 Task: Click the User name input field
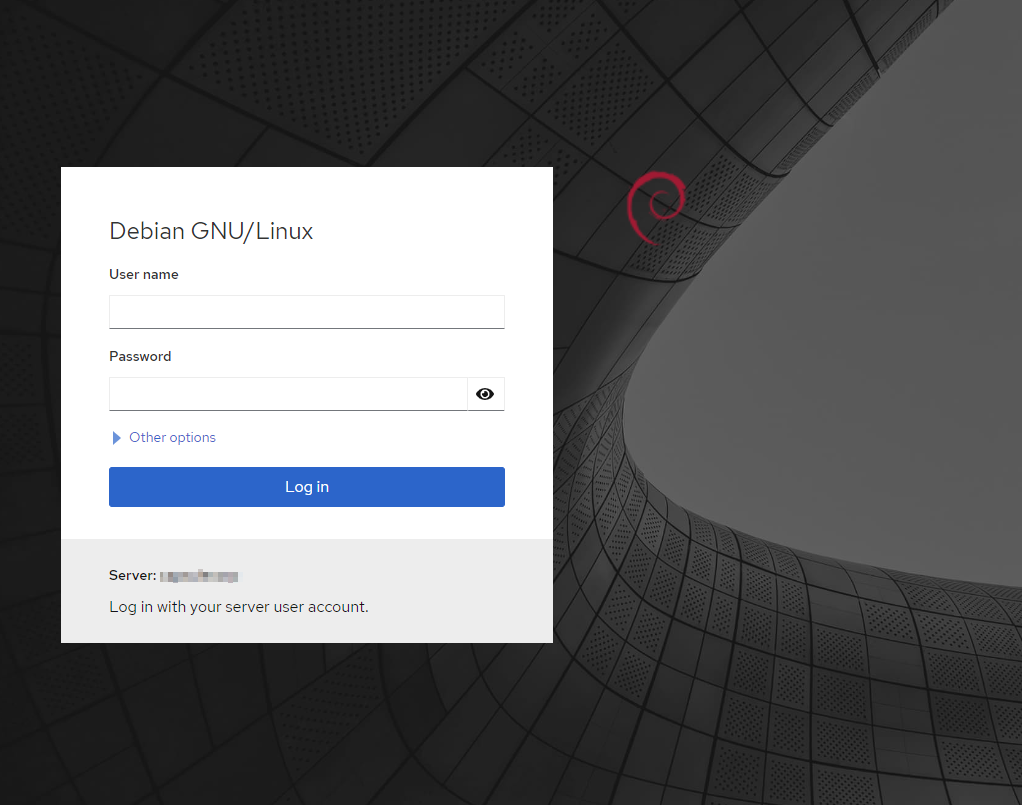point(306,312)
